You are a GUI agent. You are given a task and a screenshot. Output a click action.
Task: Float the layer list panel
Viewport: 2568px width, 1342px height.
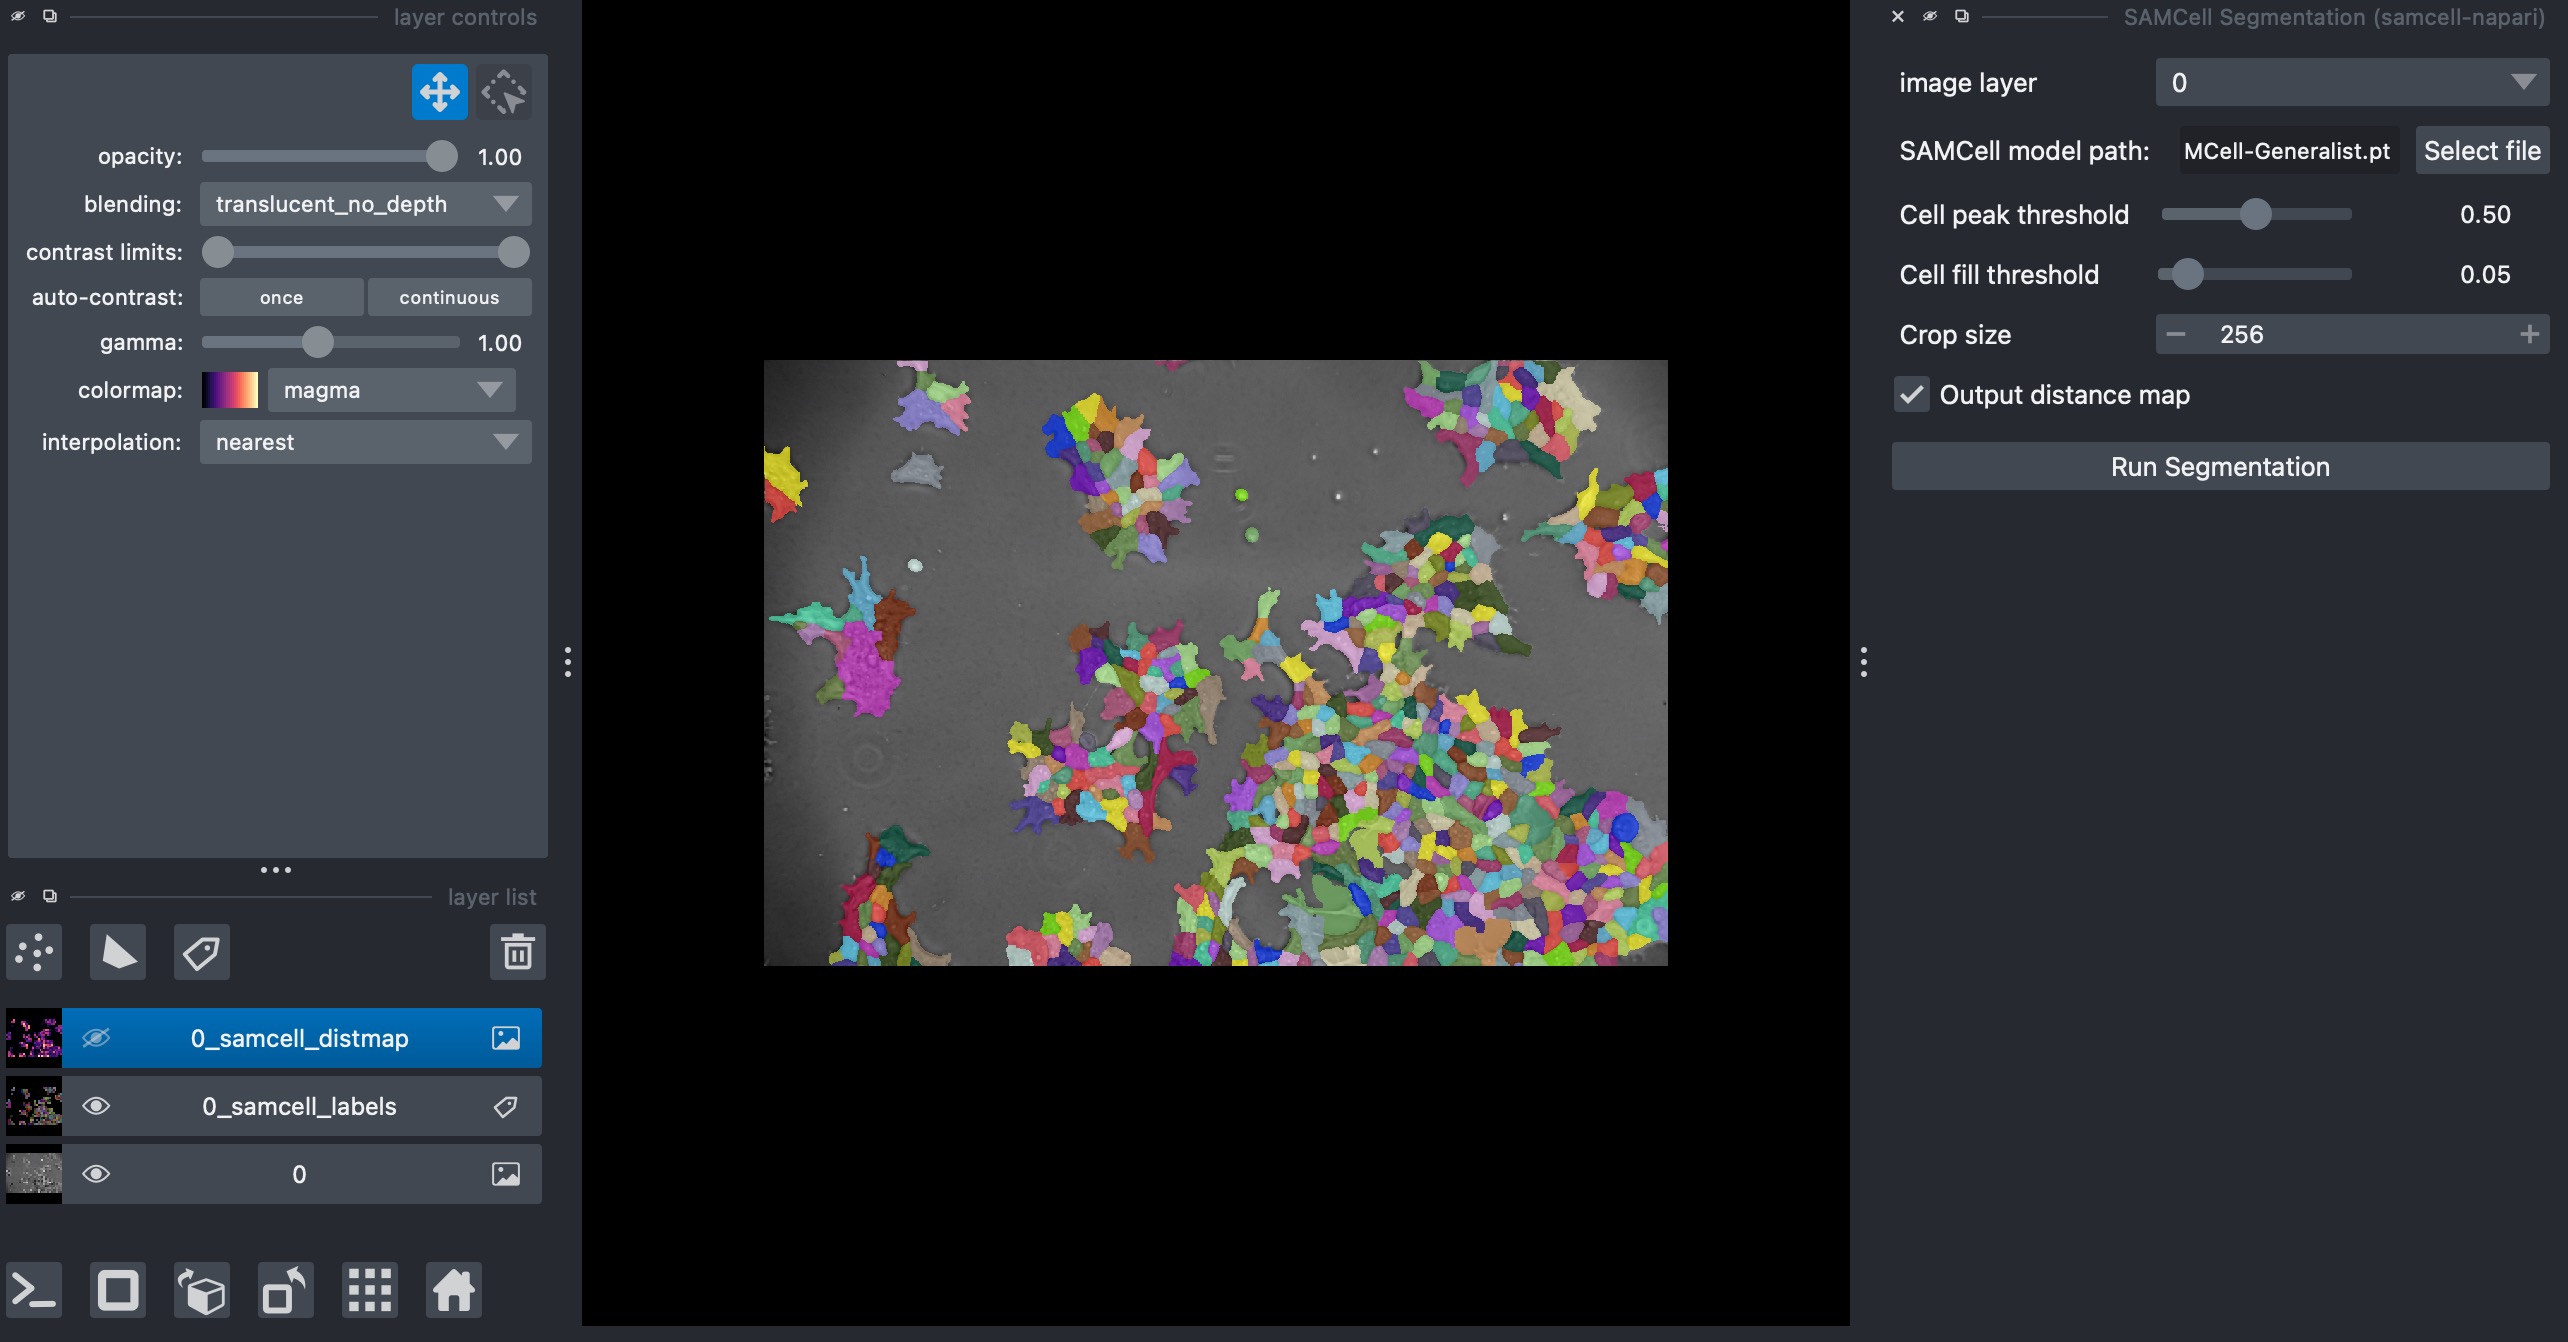click(50, 896)
